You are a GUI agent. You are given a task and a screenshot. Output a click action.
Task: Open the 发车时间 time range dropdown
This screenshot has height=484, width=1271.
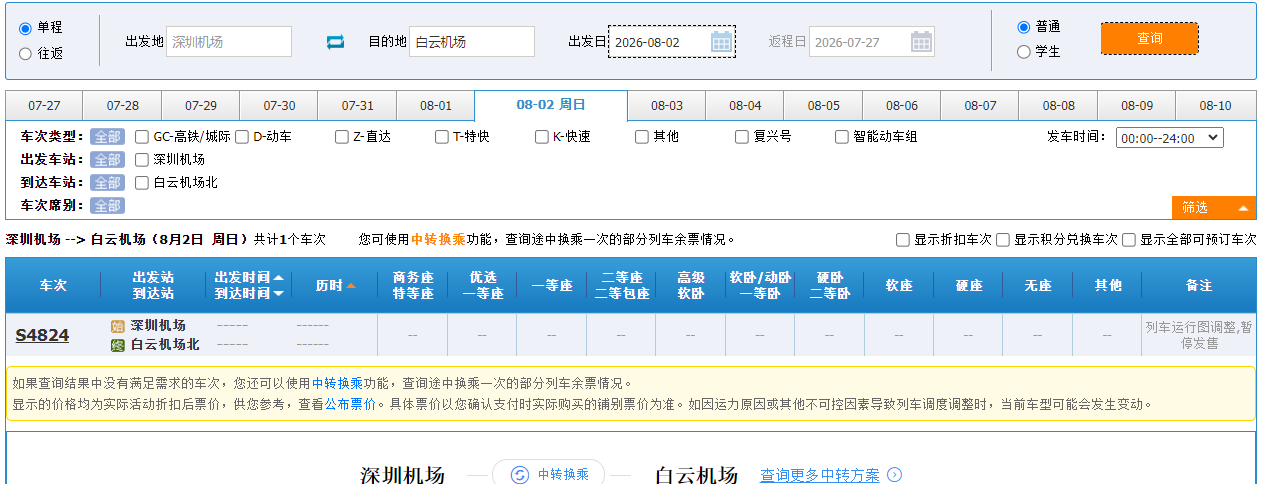pyautogui.click(x=1169, y=138)
